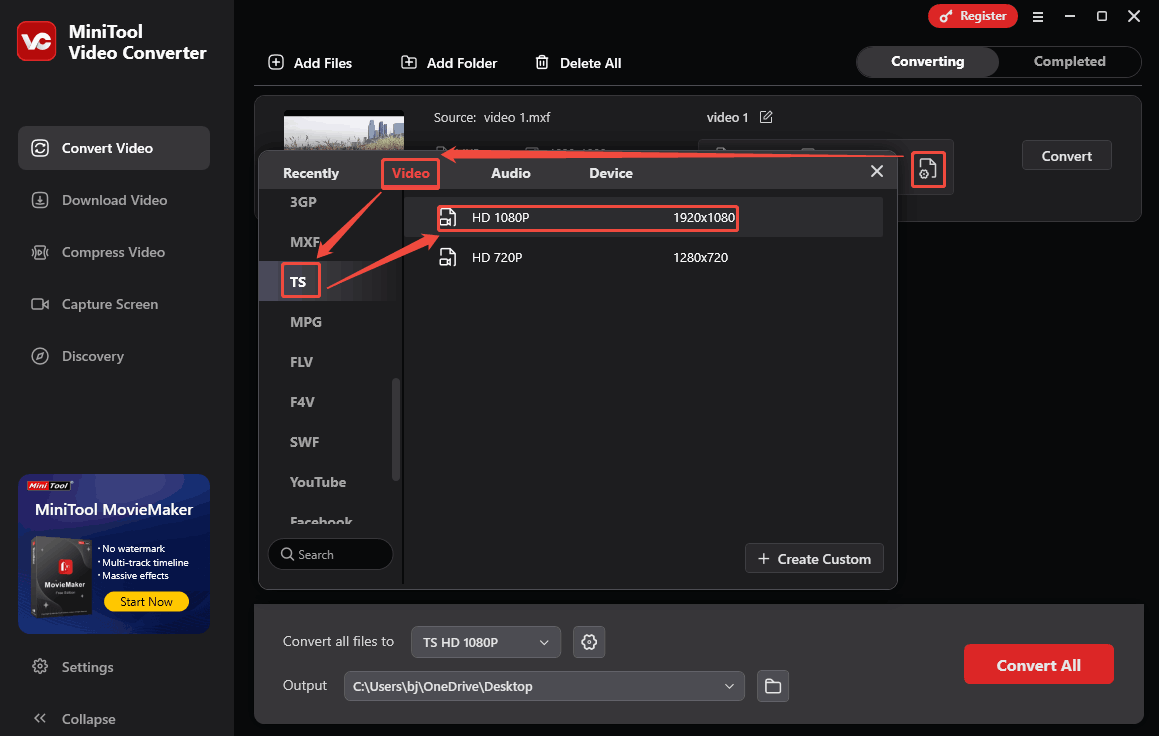Click the Convert All button

click(1039, 664)
